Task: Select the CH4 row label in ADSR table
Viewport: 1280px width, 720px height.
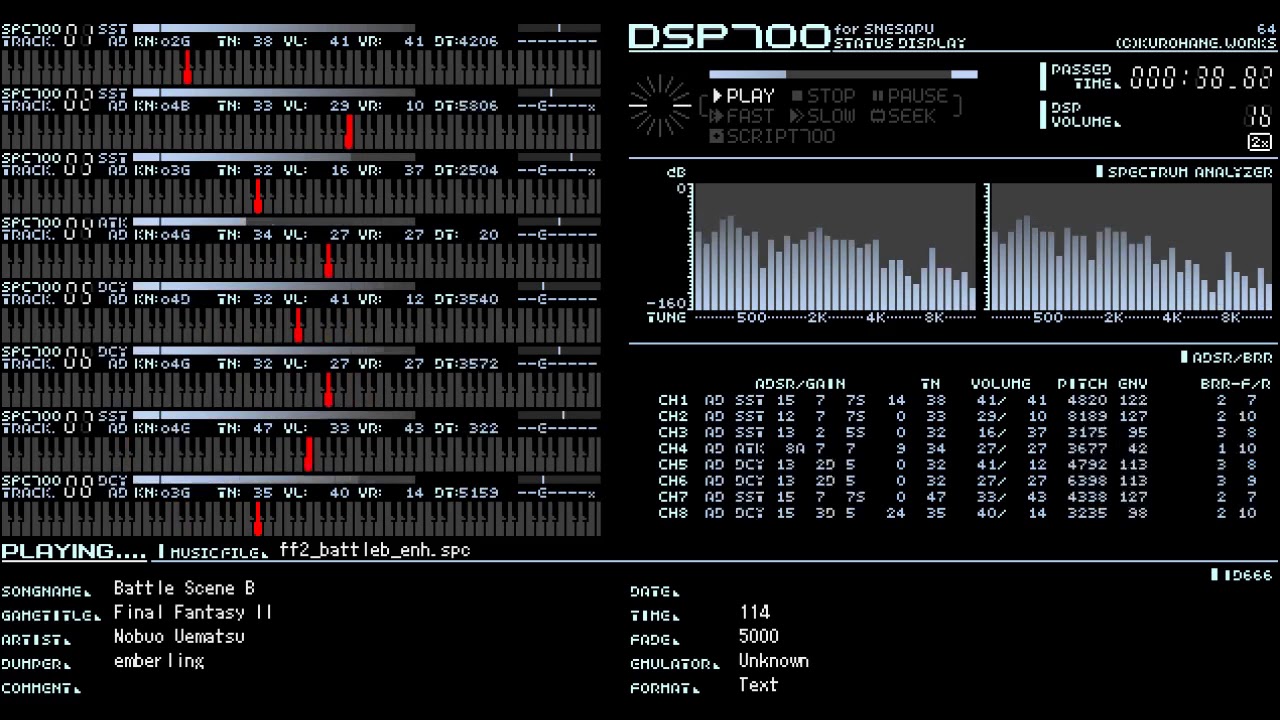Action: (x=673, y=449)
